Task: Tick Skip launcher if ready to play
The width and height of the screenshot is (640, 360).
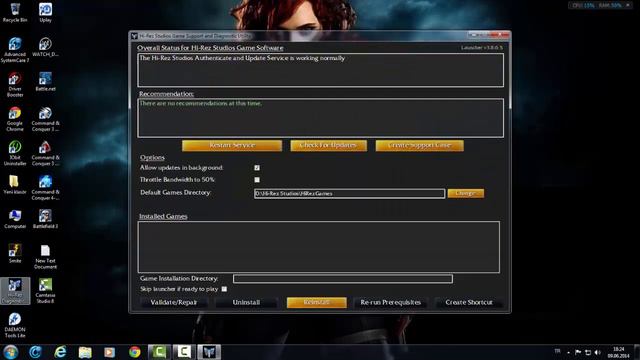Action: (x=224, y=289)
